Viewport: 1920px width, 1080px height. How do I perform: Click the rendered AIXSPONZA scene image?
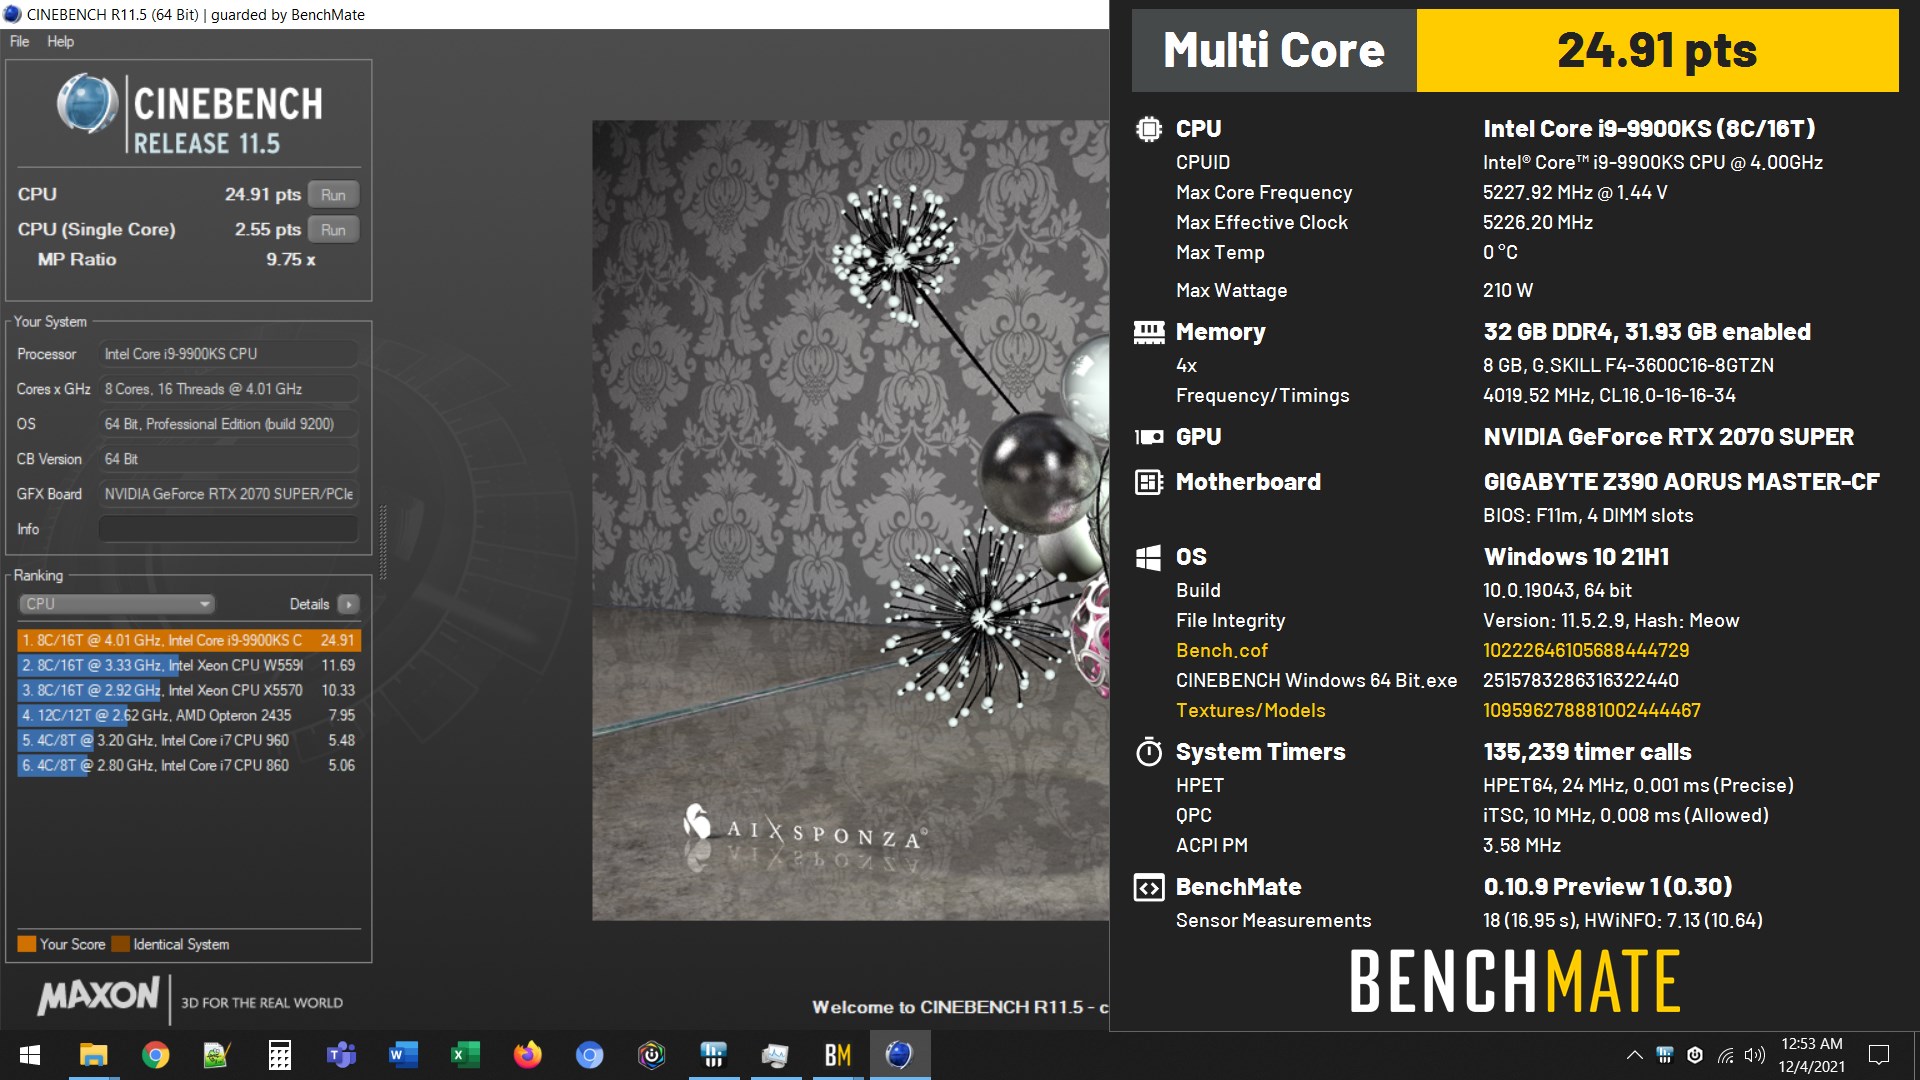tap(850, 520)
